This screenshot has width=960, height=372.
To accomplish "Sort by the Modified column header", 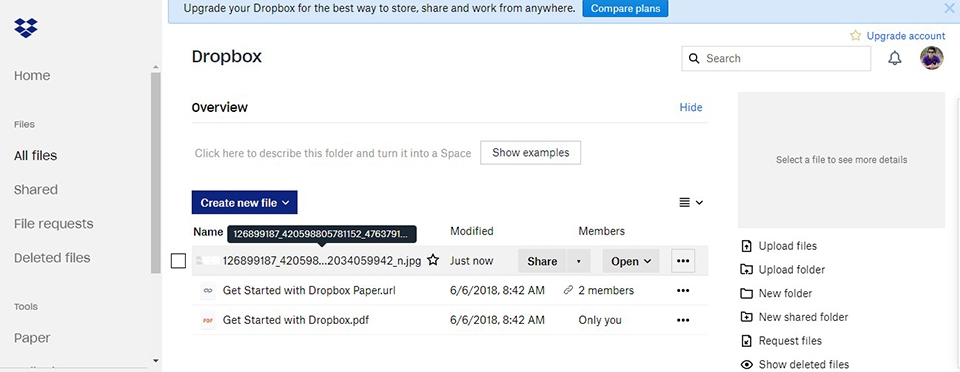I will click(471, 231).
